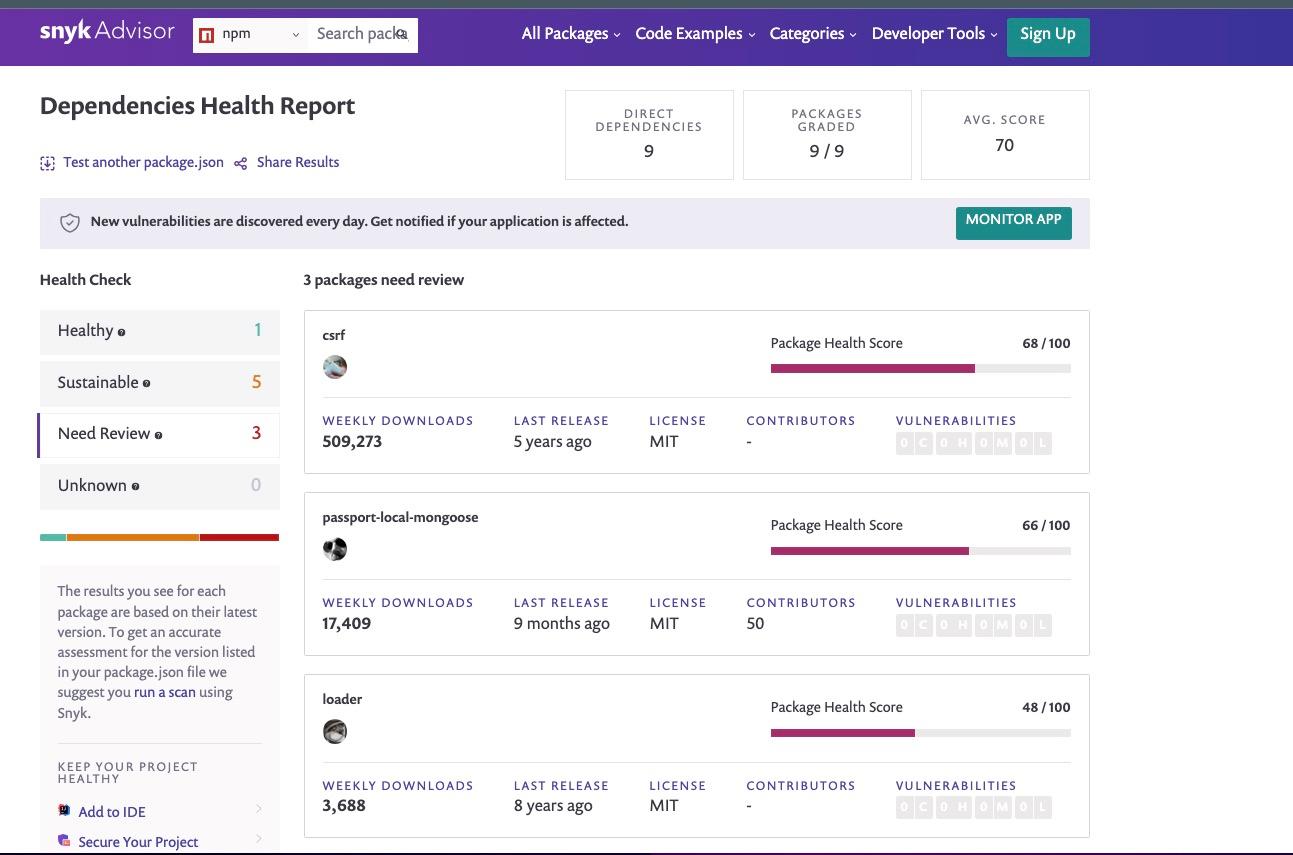Click the passport-local-mongoose health score bar

[x=920, y=550]
